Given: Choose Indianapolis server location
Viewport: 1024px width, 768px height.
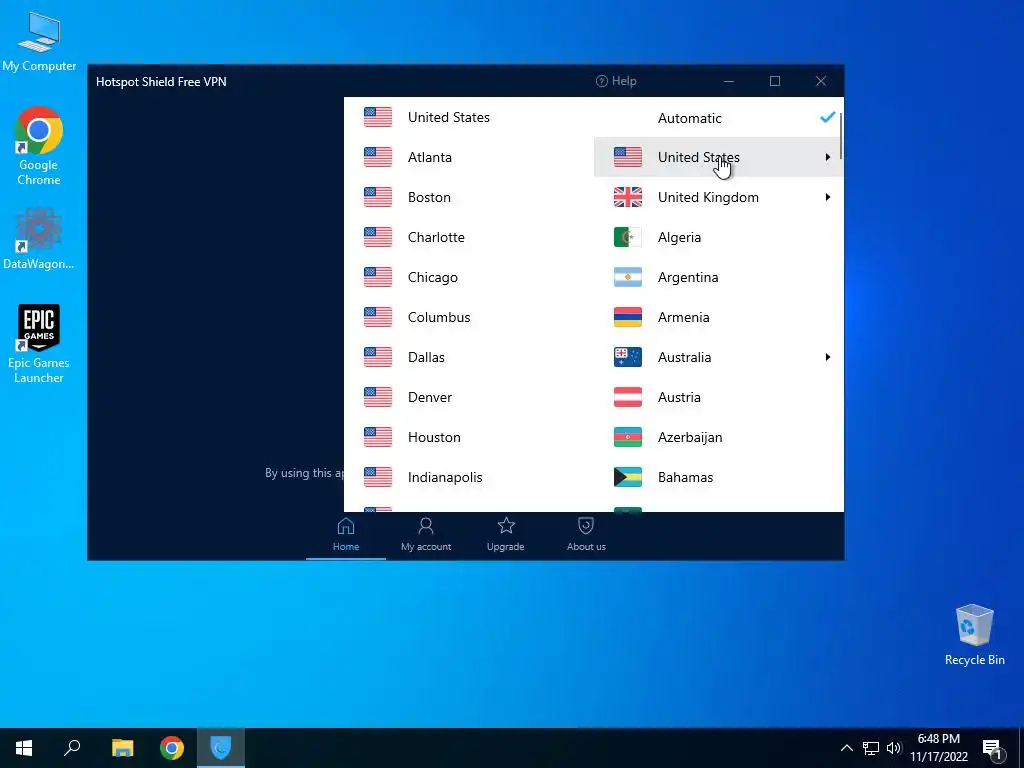Looking at the screenshot, I should click(x=469, y=477).
